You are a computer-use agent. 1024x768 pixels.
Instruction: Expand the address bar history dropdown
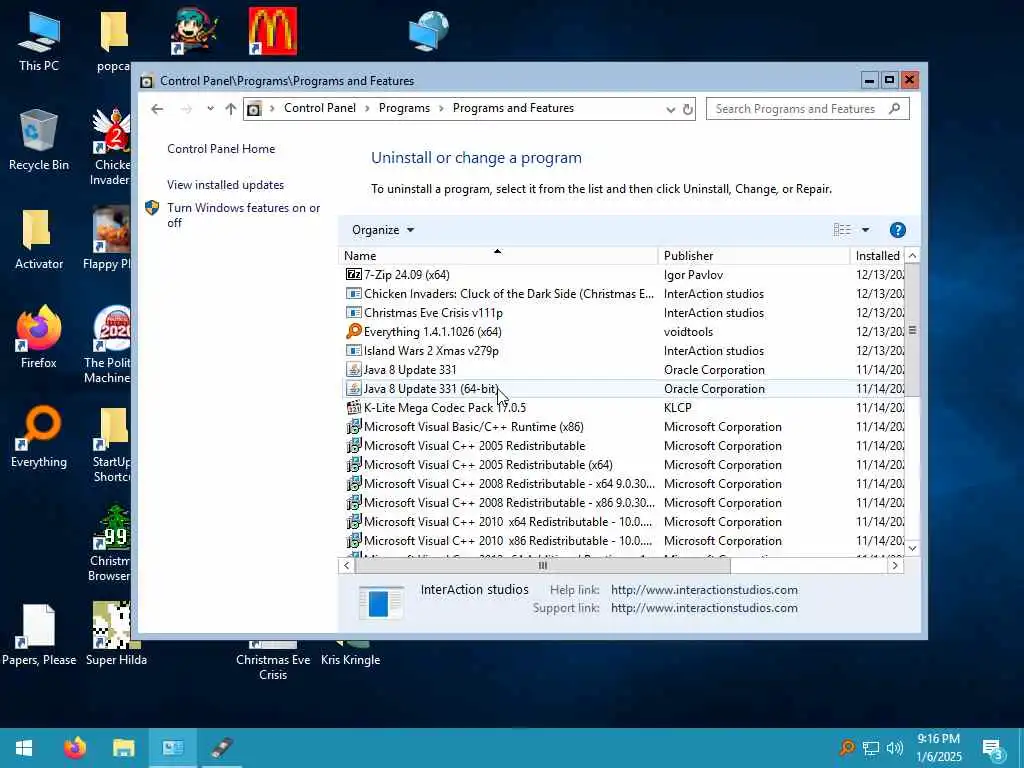coord(670,109)
